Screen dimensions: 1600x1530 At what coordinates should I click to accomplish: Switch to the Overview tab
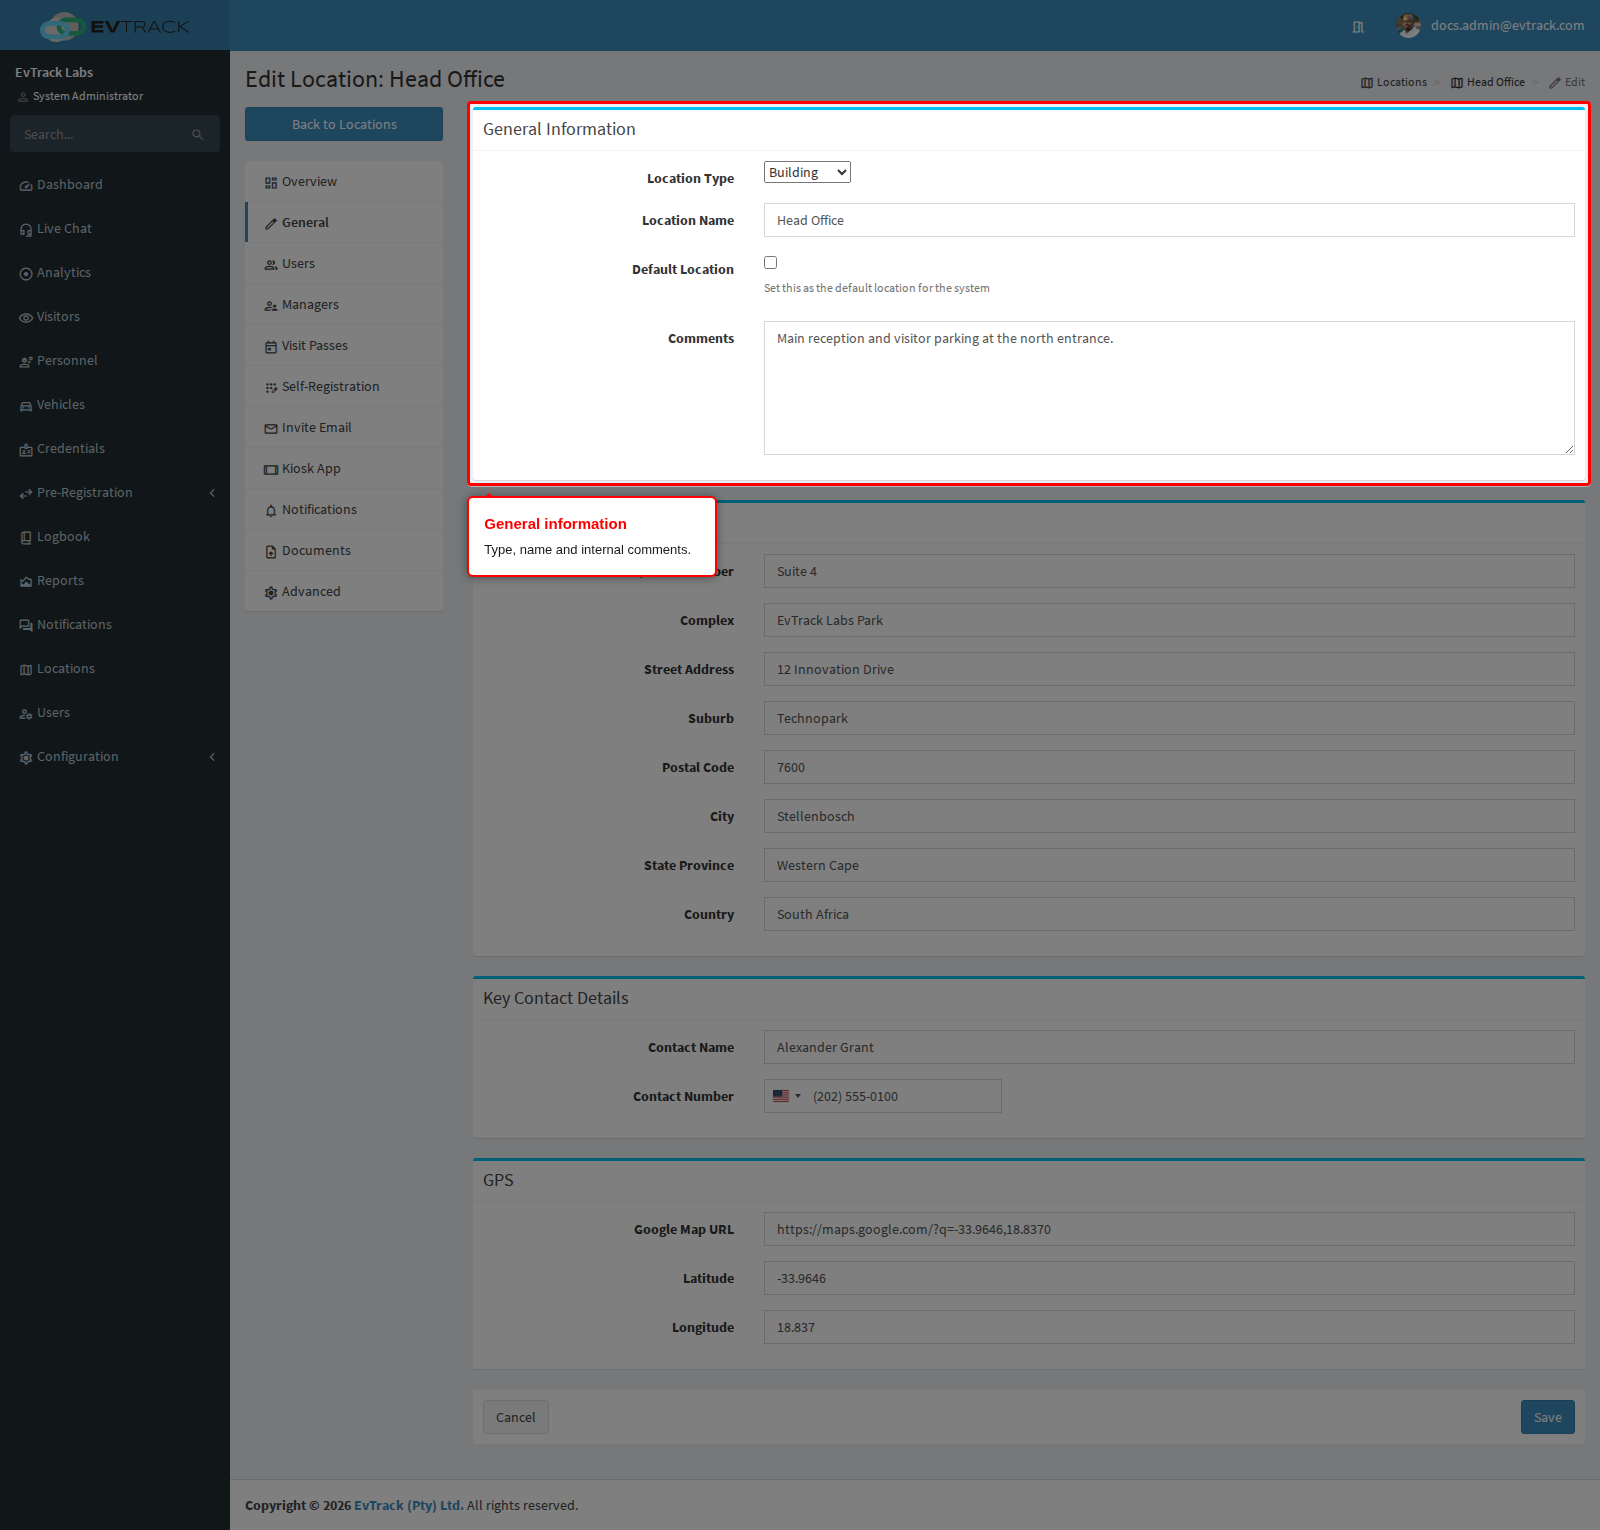344,182
